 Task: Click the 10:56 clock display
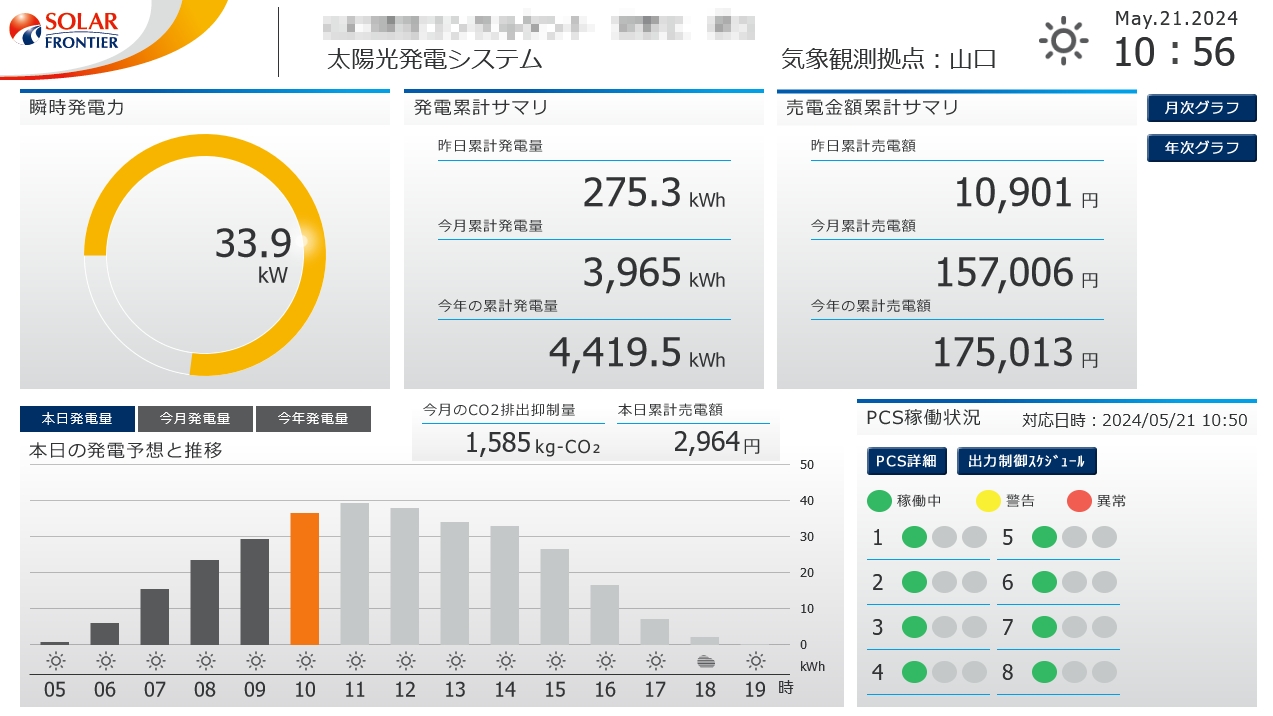coord(1174,52)
